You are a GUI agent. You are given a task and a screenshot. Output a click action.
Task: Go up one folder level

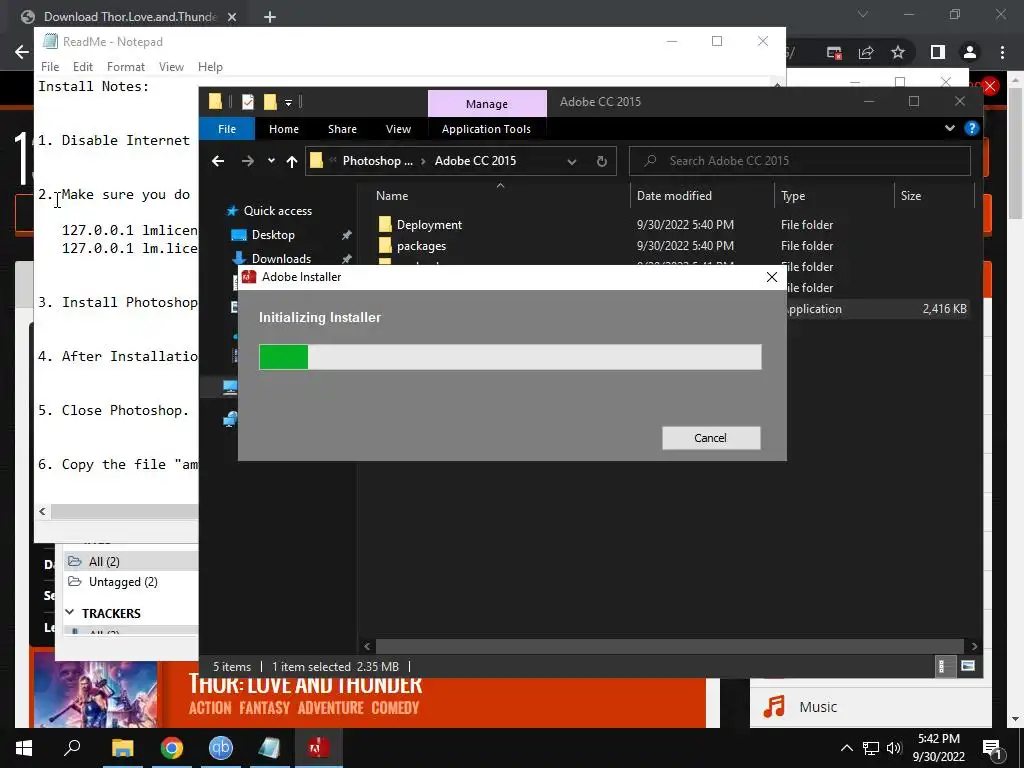292,161
